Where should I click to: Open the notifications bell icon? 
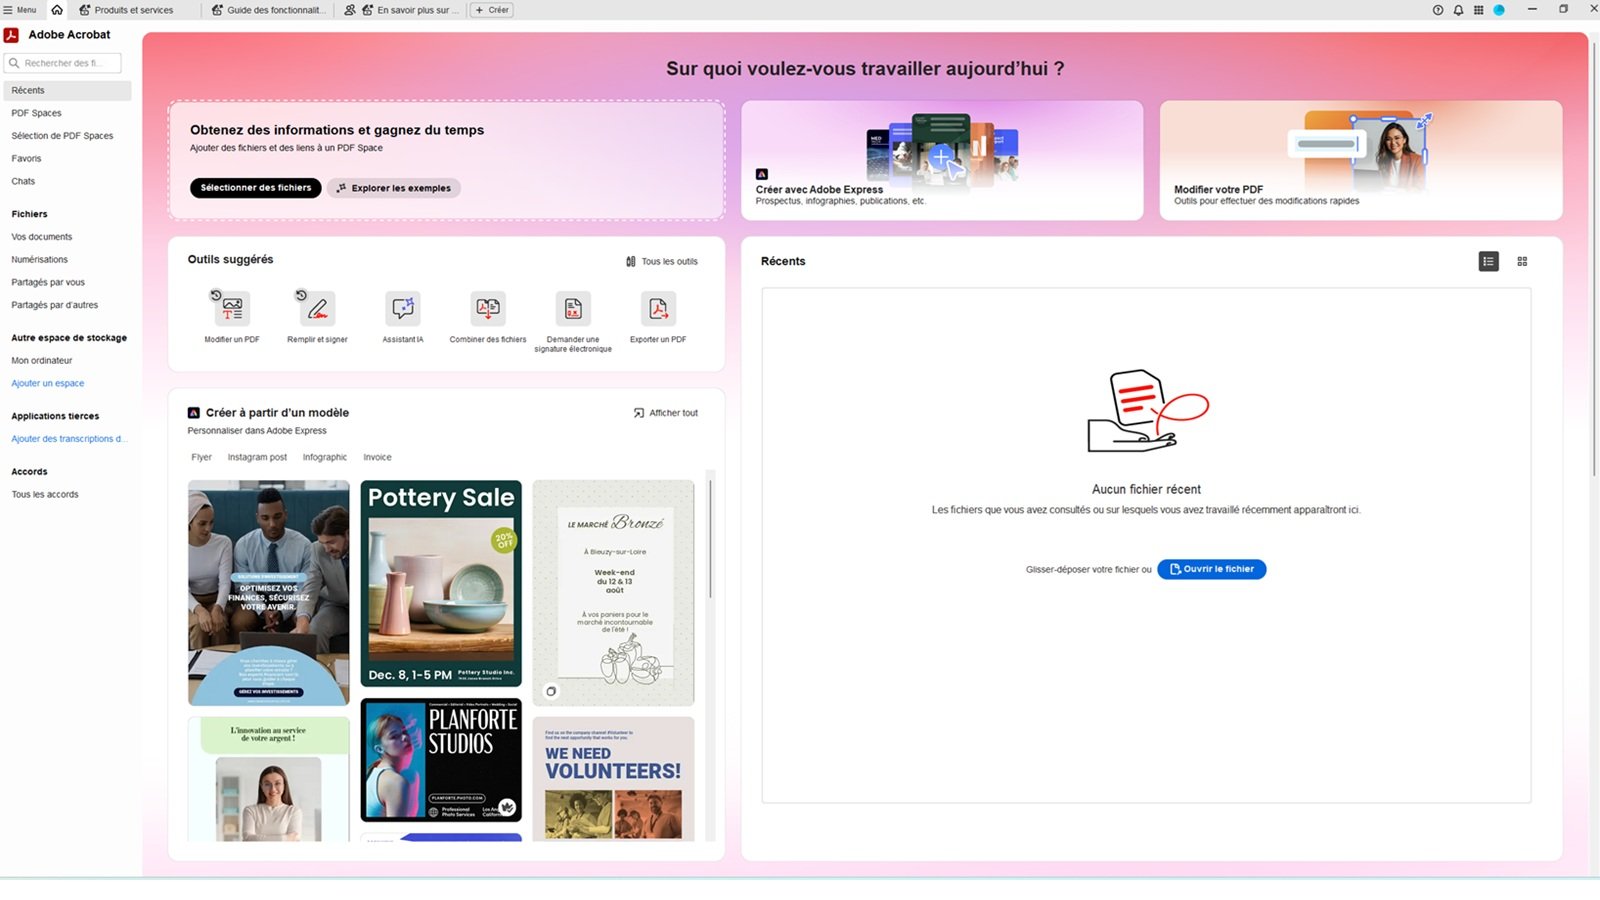tap(1458, 10)
